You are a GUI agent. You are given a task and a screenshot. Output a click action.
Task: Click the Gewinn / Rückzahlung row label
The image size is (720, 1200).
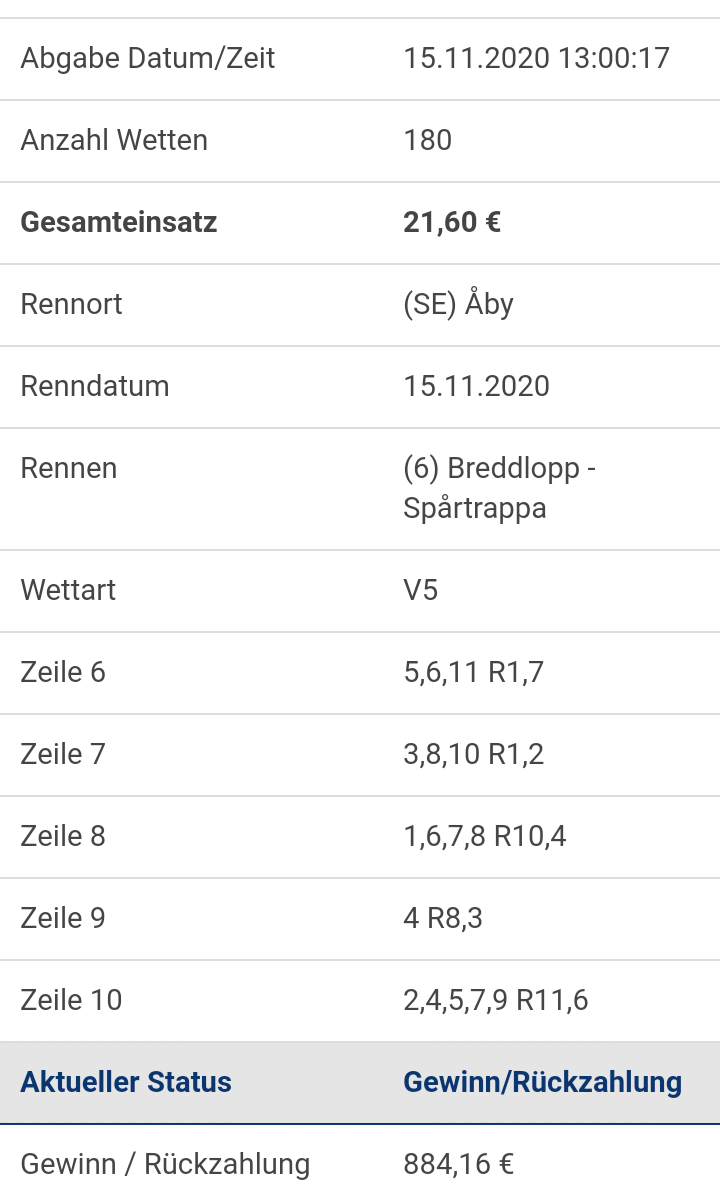tap(165, 1164)
